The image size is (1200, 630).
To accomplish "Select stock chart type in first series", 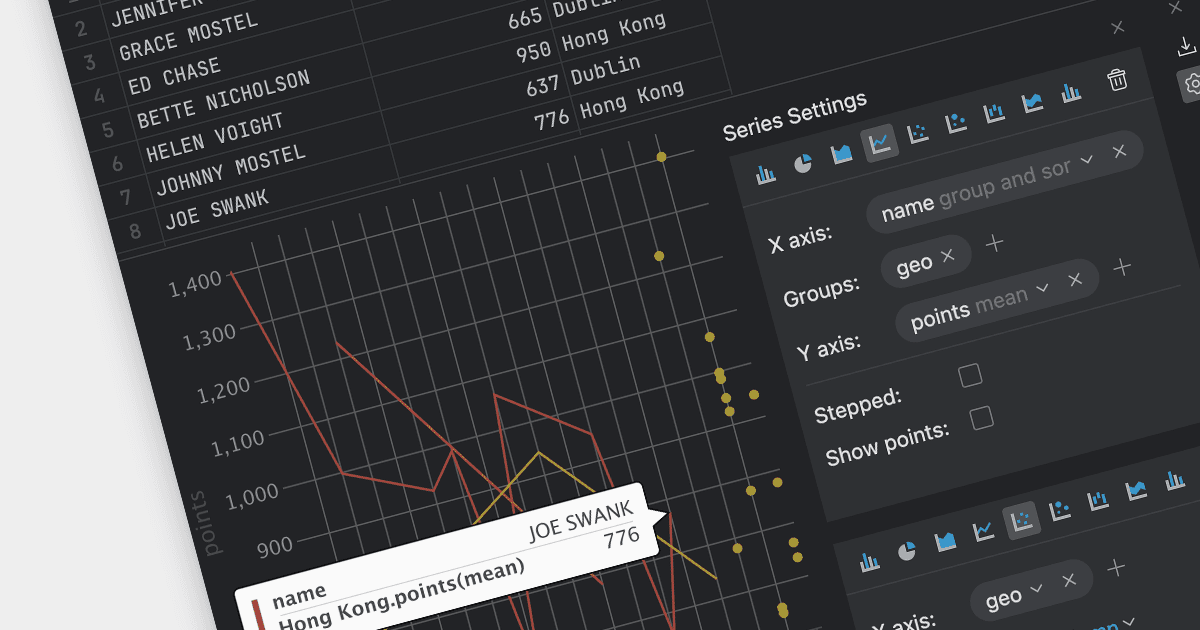I will [x=994, y=113].
